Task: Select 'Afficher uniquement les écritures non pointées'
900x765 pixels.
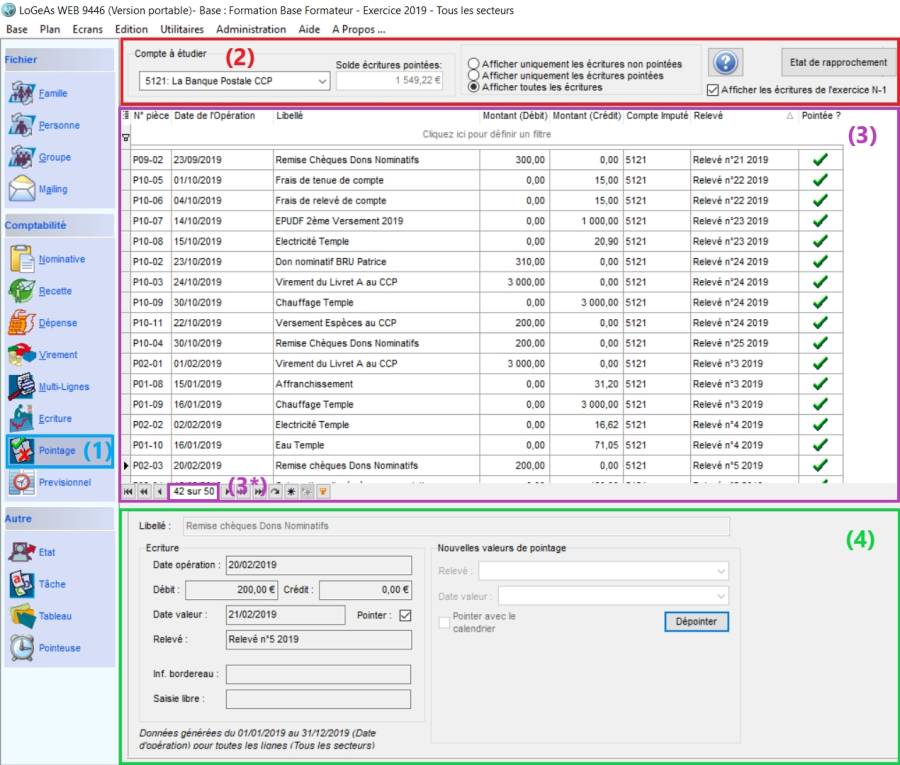Action: [x=474, y=64]
